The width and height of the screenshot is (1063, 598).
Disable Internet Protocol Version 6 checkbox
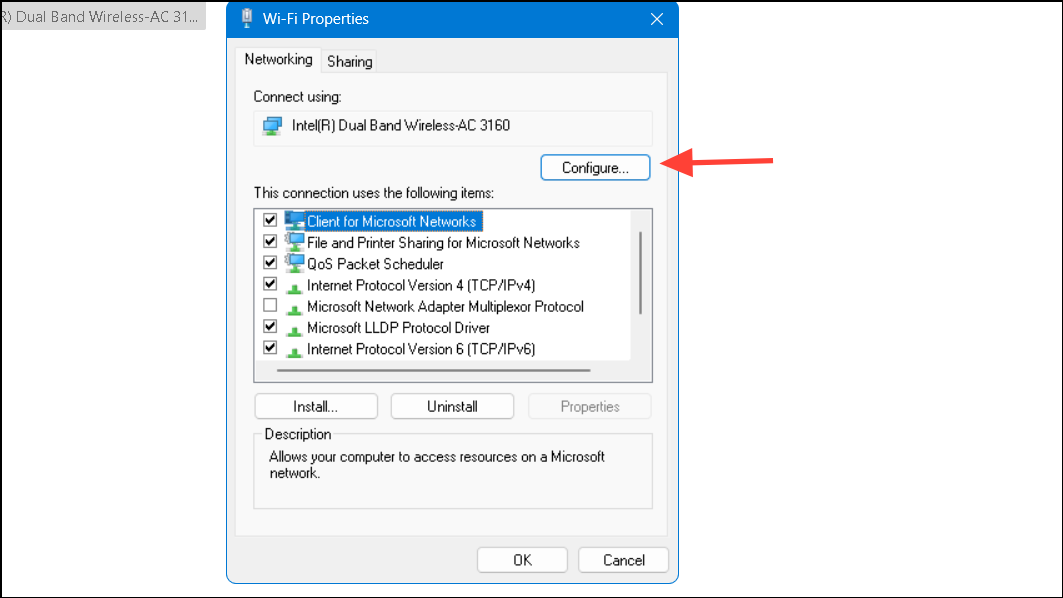click(269, 348)
